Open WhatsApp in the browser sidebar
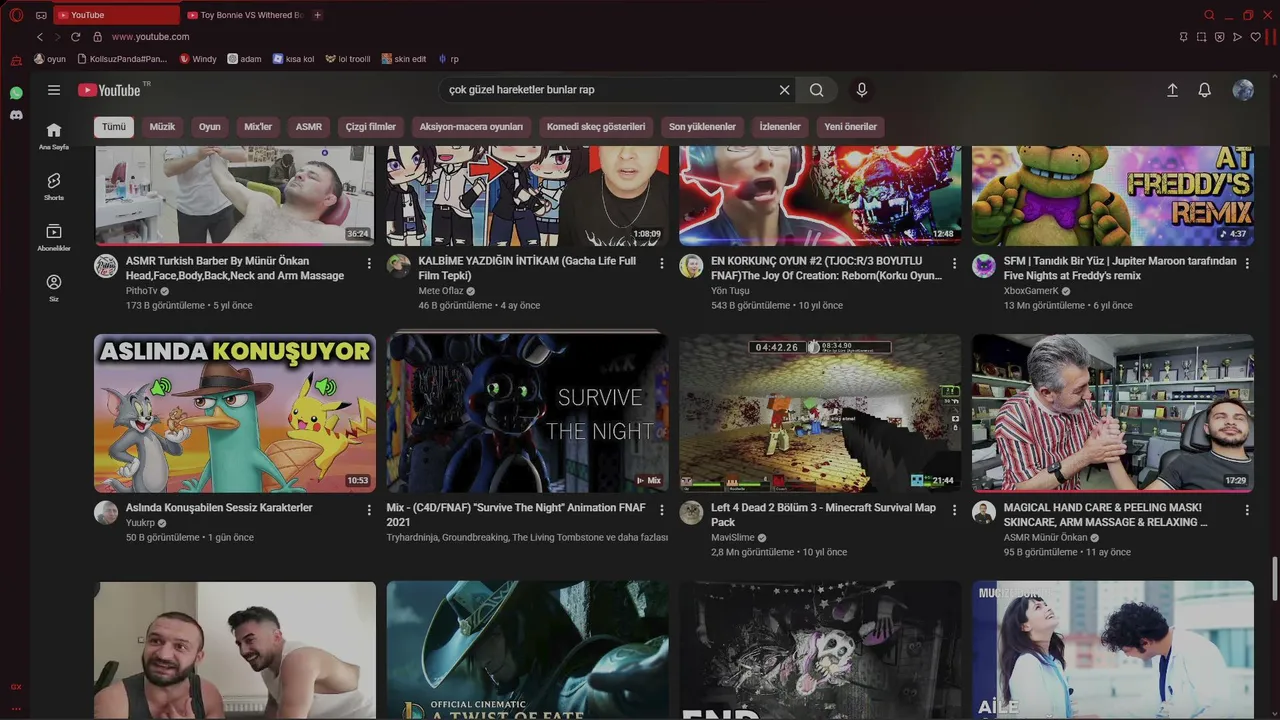The height and width of the screenshot is (720, 1280). (16, 93)
